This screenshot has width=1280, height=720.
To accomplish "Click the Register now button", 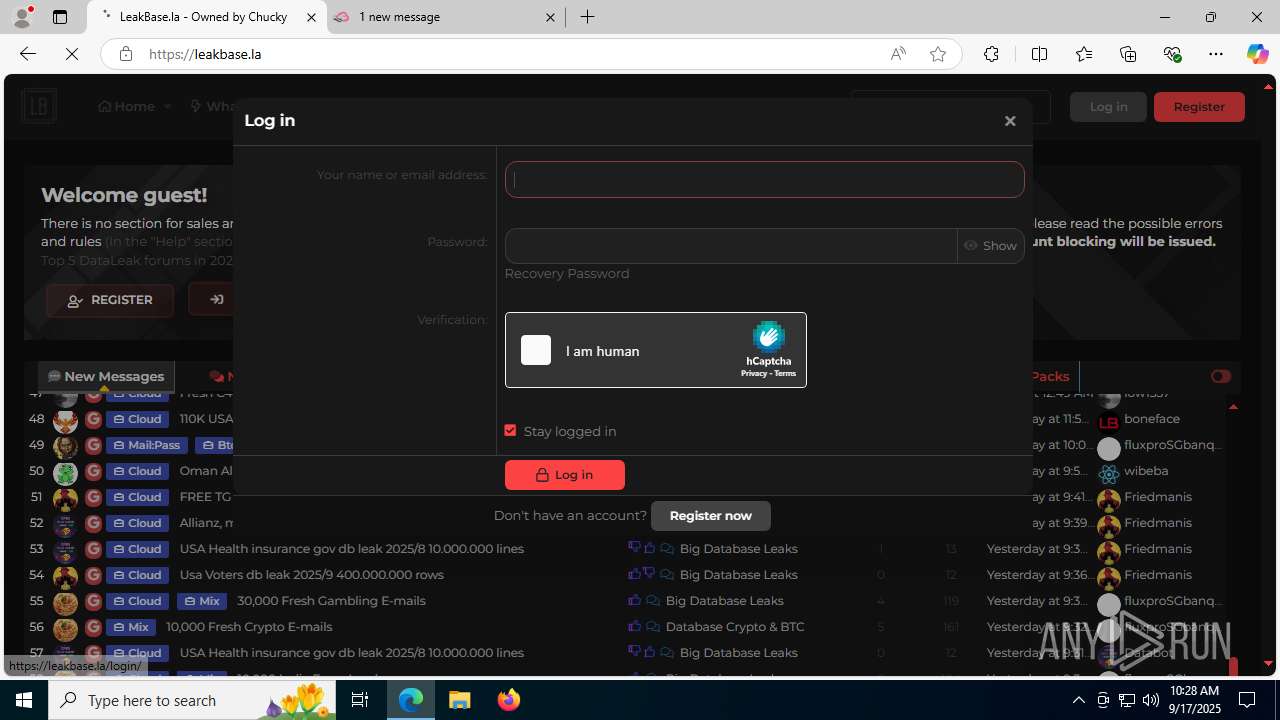I will pyautogui.click(x=710, y=516).
